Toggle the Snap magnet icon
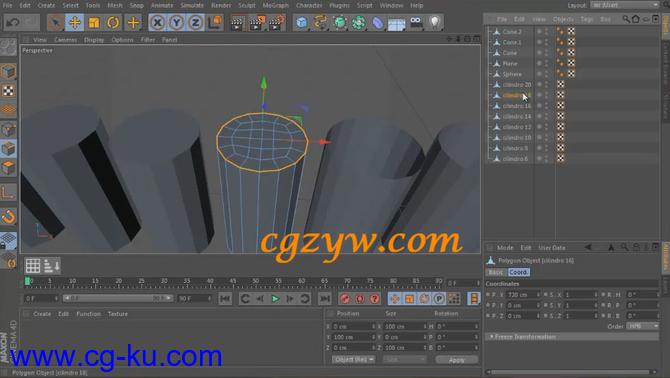The image size is (670, 378). pos(8,217)
